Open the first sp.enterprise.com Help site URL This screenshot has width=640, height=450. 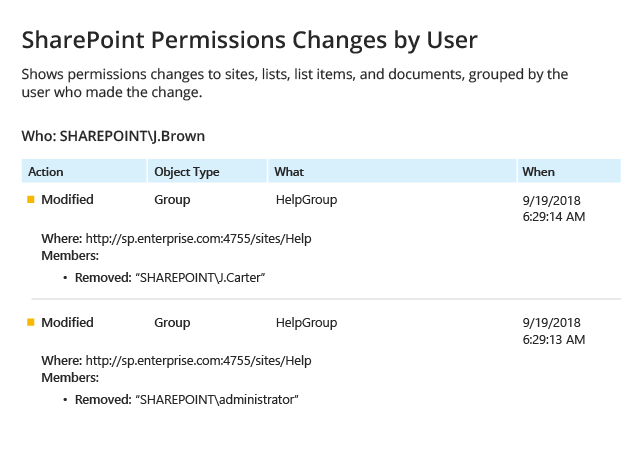point(198,238)
